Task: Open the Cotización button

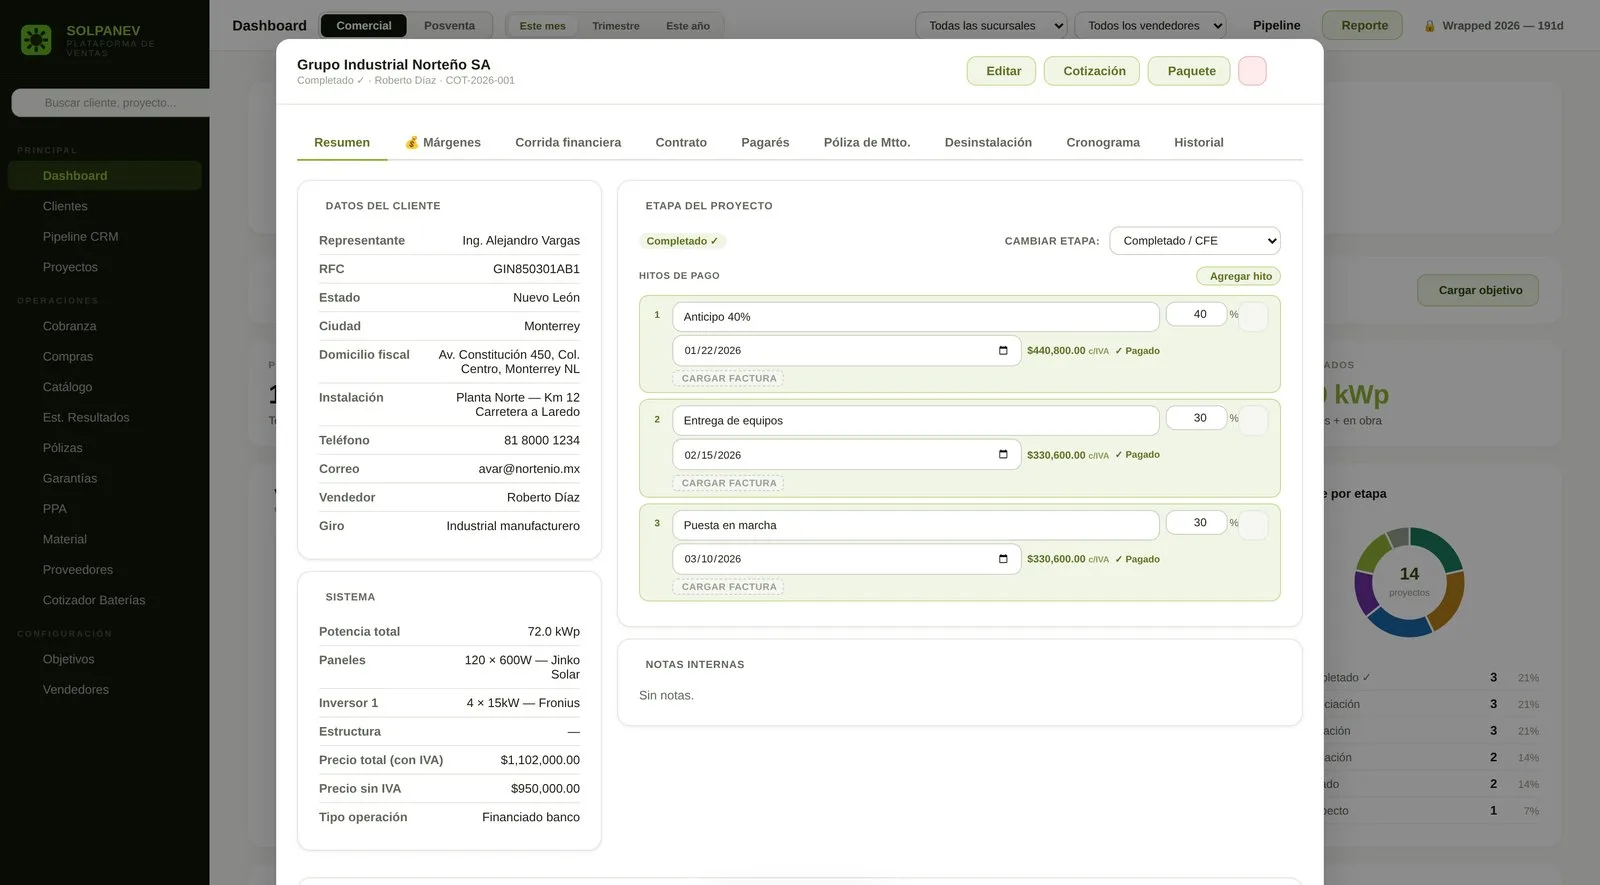Action: (x=1094, y=71)
